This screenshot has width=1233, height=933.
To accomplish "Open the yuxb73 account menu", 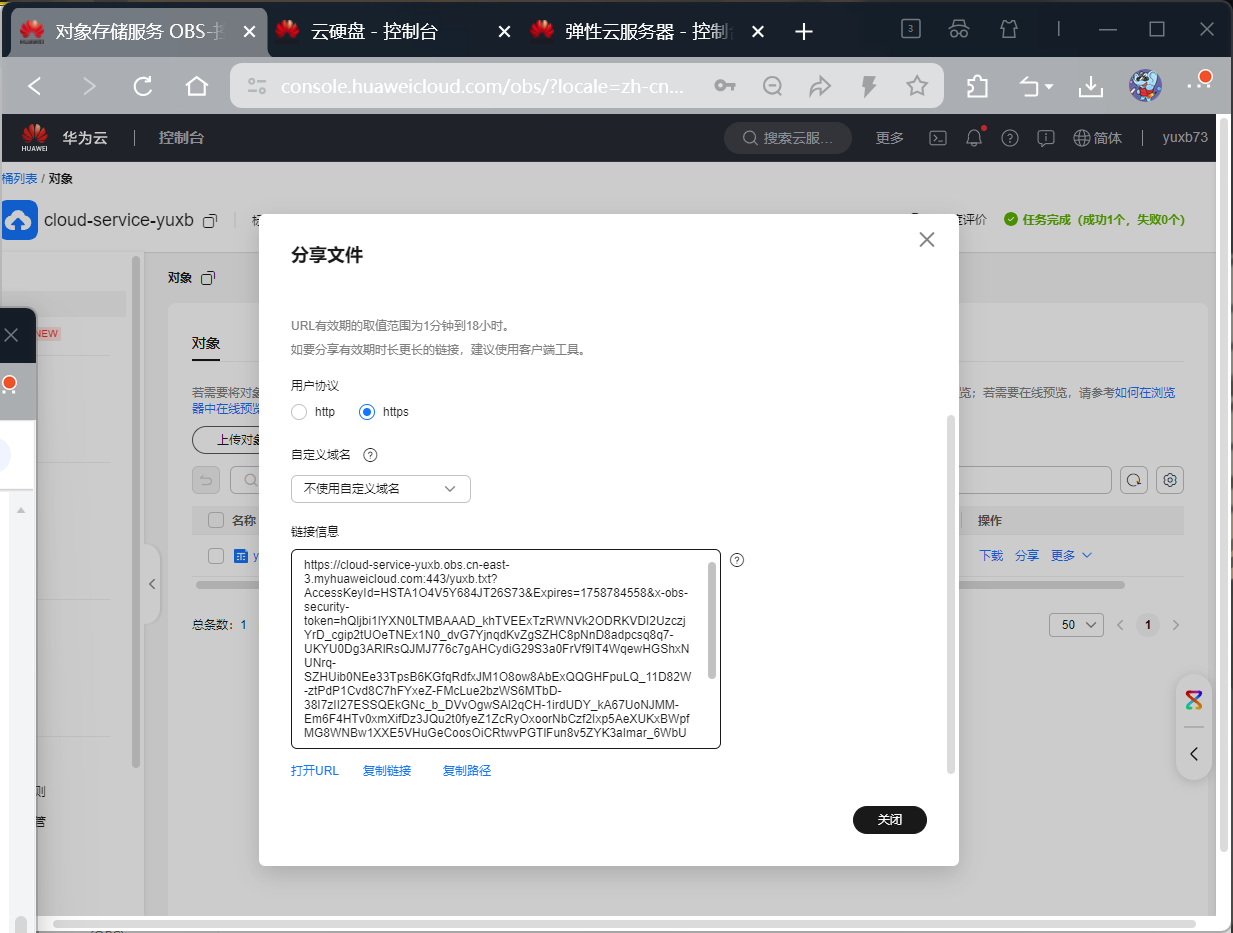I will [x=1185, y=137].
